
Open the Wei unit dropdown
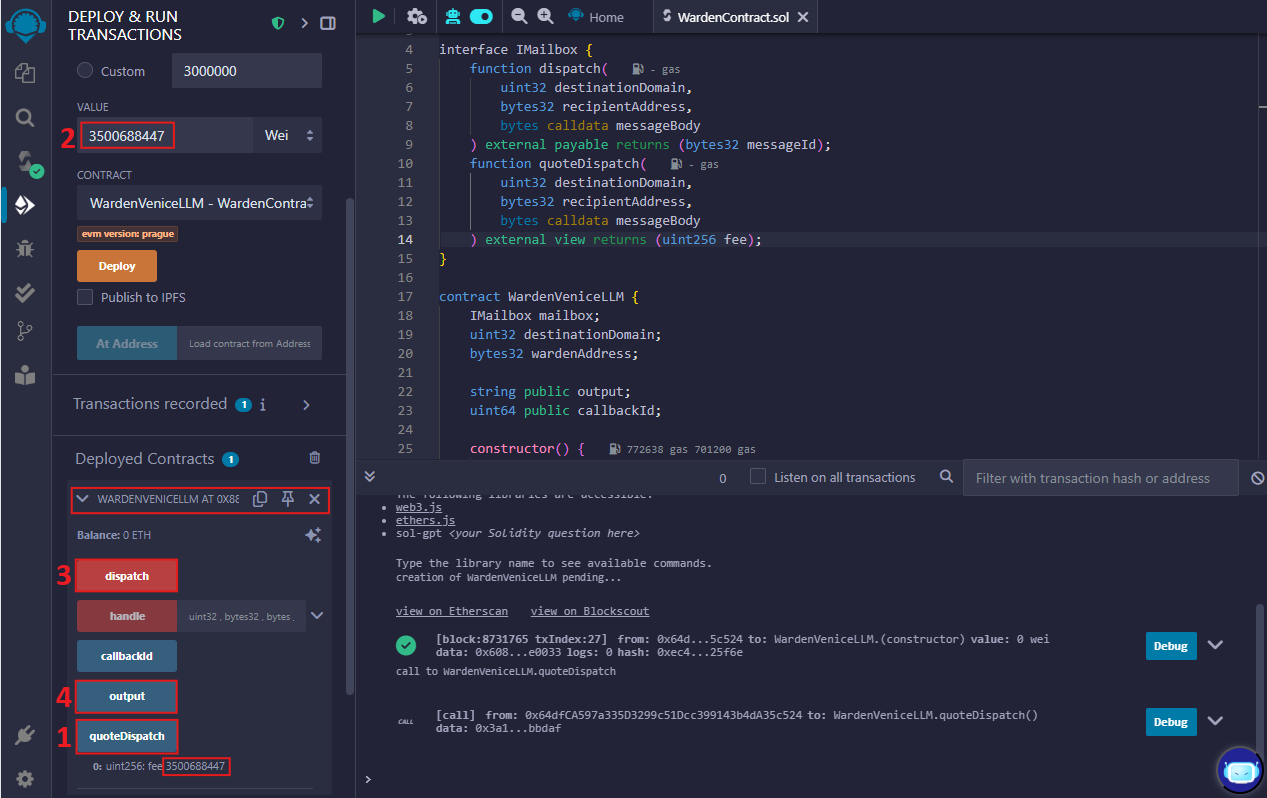(x=288, y=135)
